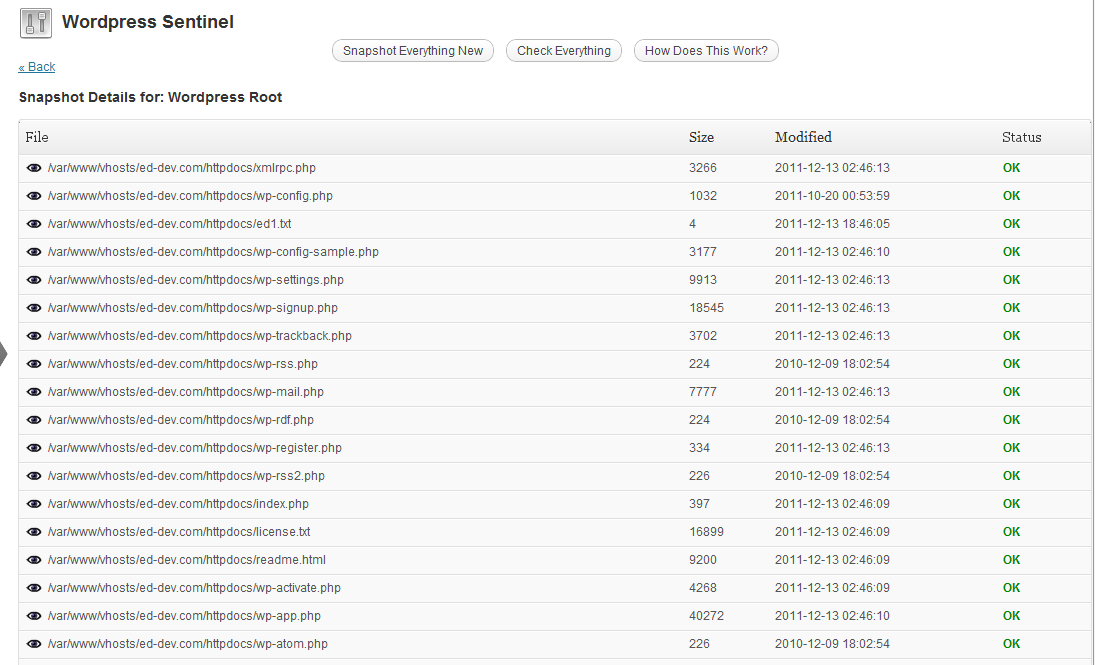Image resolution: width=1095 pixels, height=665 pixels.
Task: Click the File column header
Action: click(x=37, y=137)
